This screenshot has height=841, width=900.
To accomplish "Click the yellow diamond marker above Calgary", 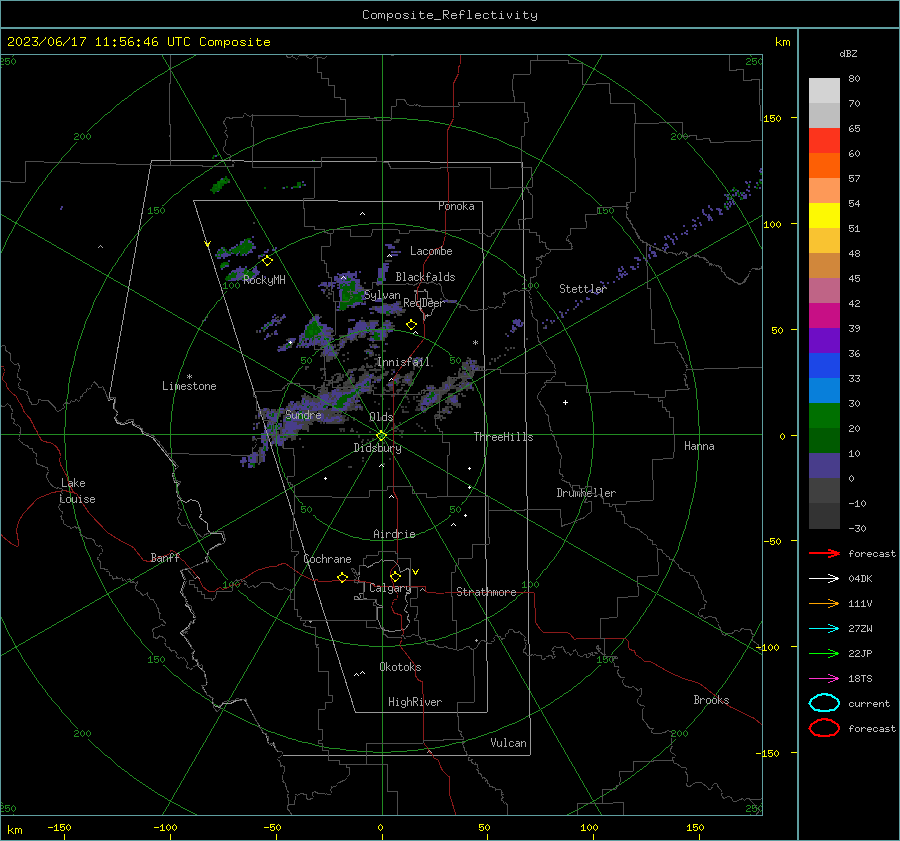I will [x=395, y=576].
